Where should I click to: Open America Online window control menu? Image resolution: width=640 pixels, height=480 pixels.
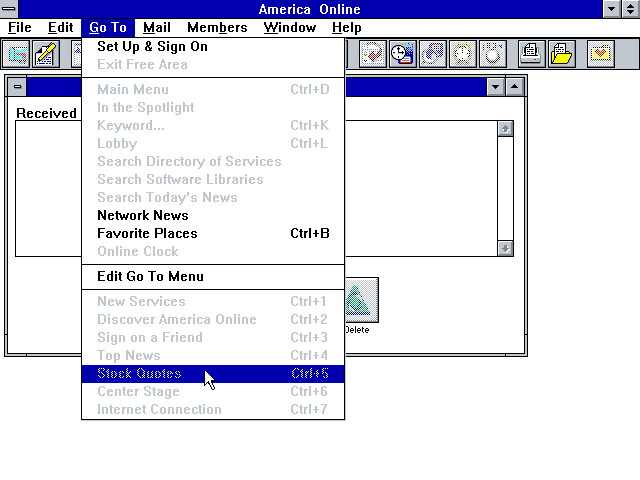9,9
